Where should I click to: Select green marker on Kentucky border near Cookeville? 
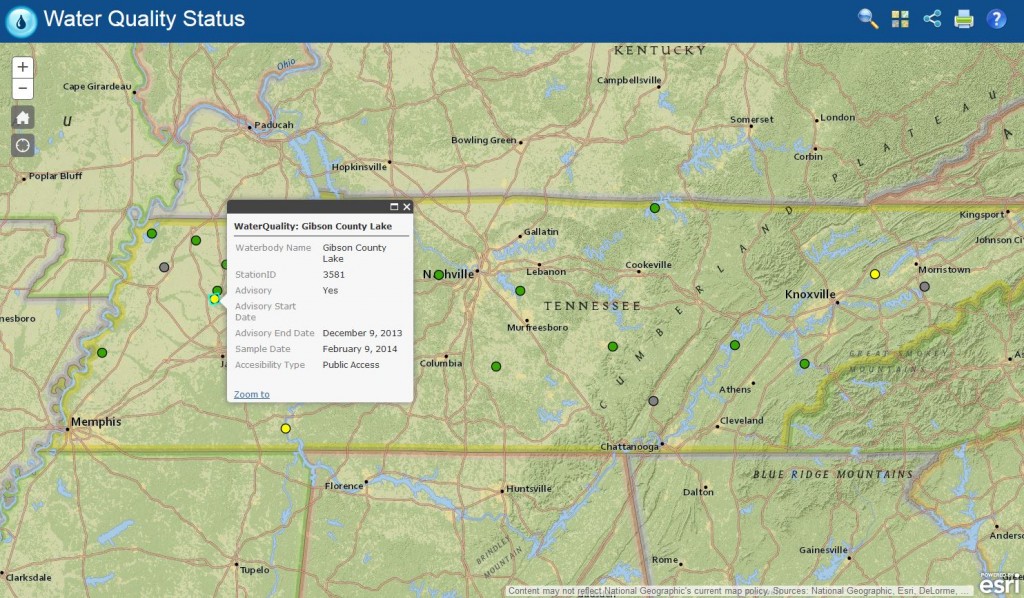[655, 208]
